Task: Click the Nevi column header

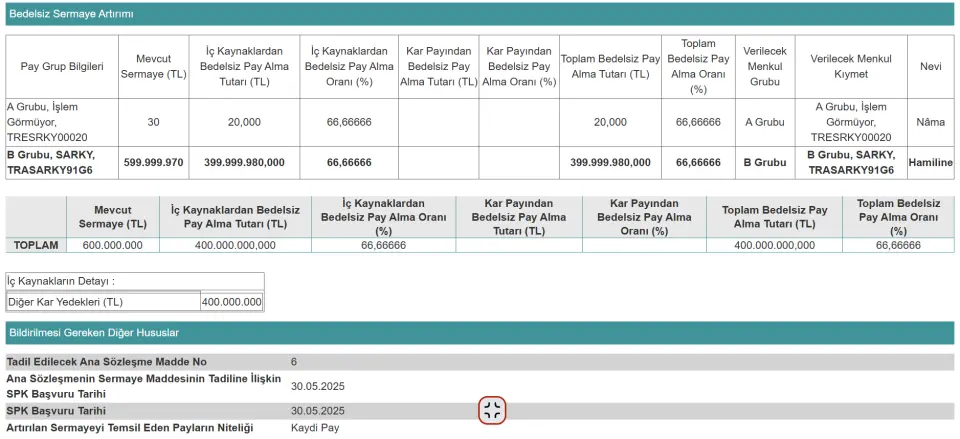Action: (930, 66)
